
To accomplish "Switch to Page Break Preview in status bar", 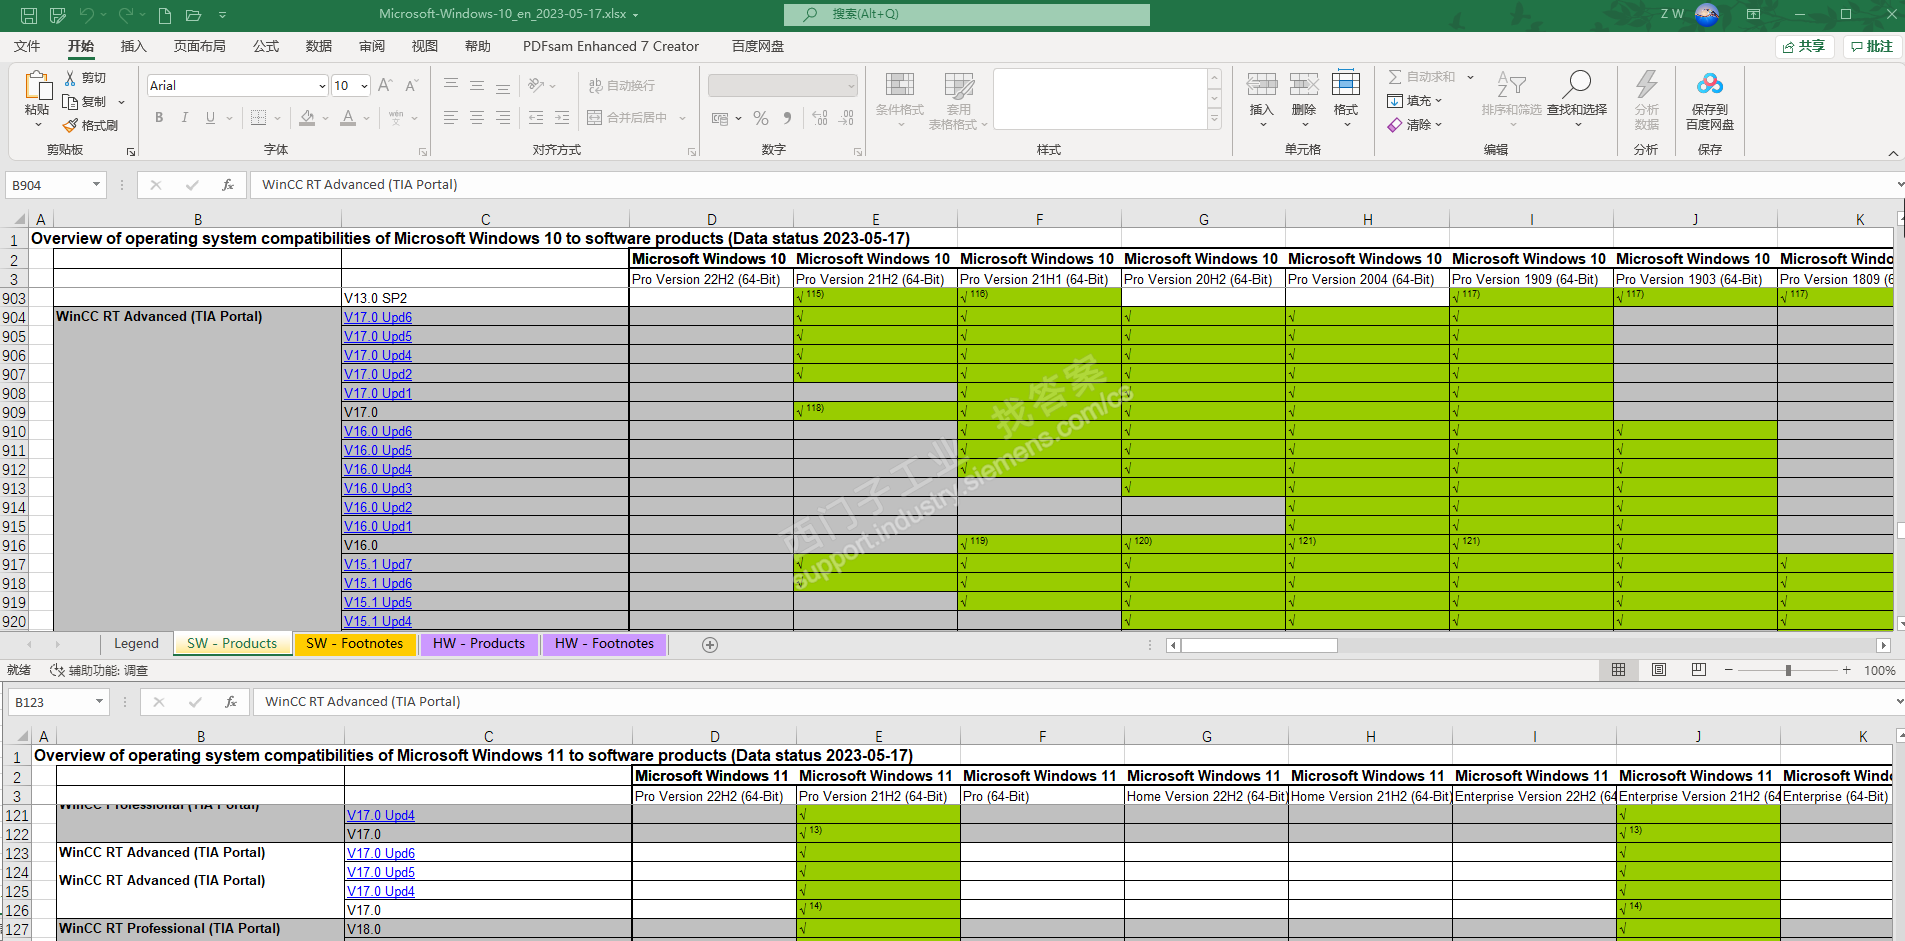I will (1699, 670).
